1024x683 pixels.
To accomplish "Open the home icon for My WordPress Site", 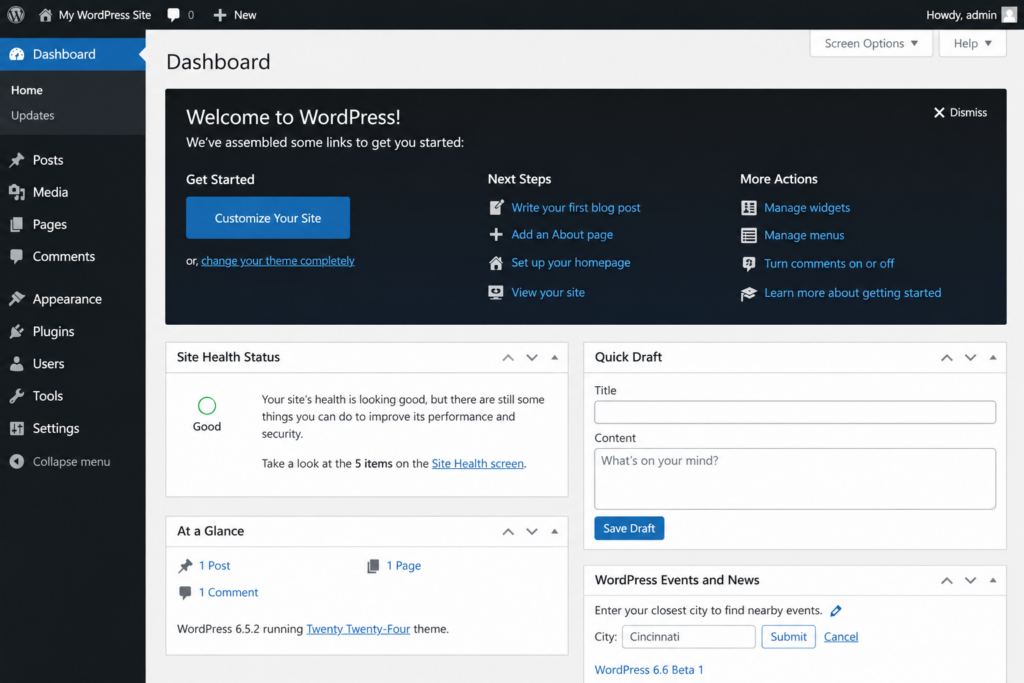I will click(45, 14).
